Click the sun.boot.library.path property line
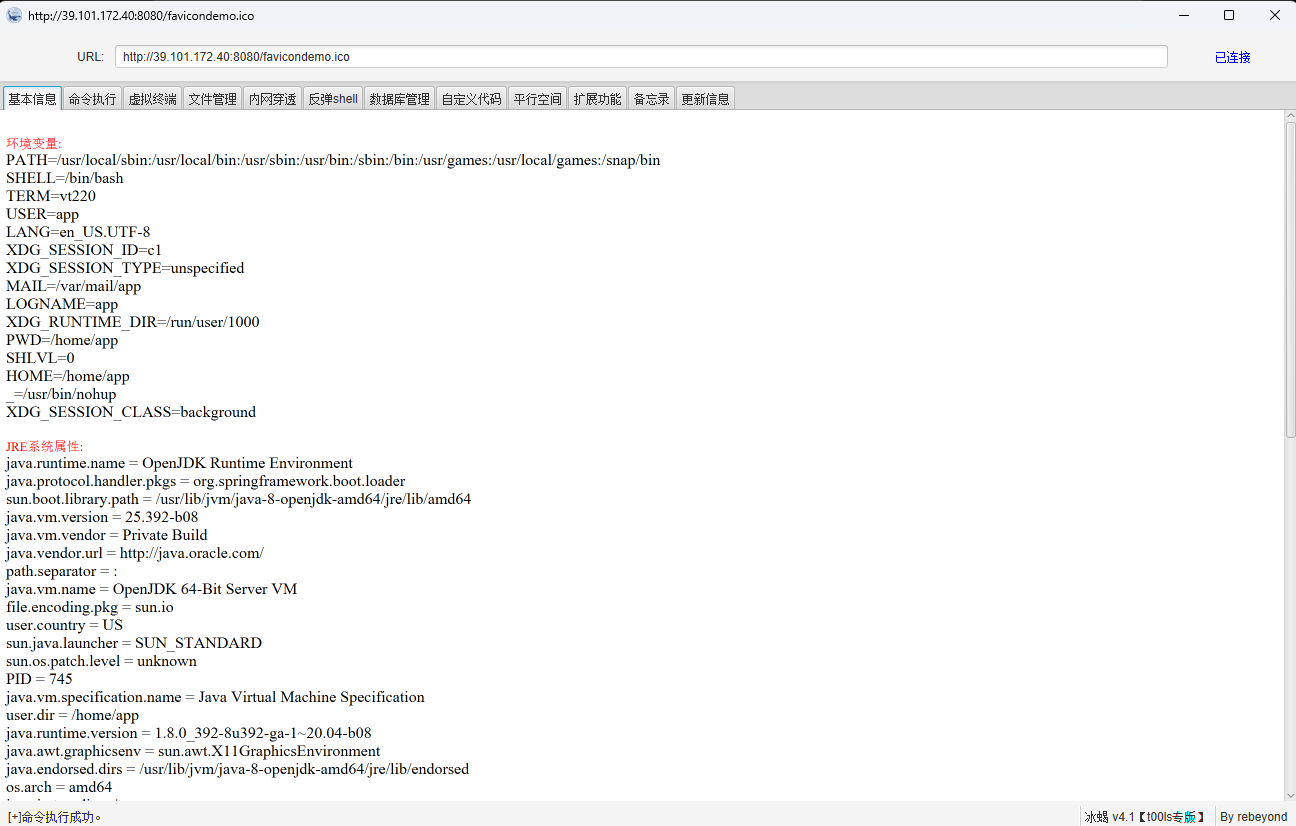This screenshot has height=826, width=1296. pyautogui.click(x=238, y=499)
